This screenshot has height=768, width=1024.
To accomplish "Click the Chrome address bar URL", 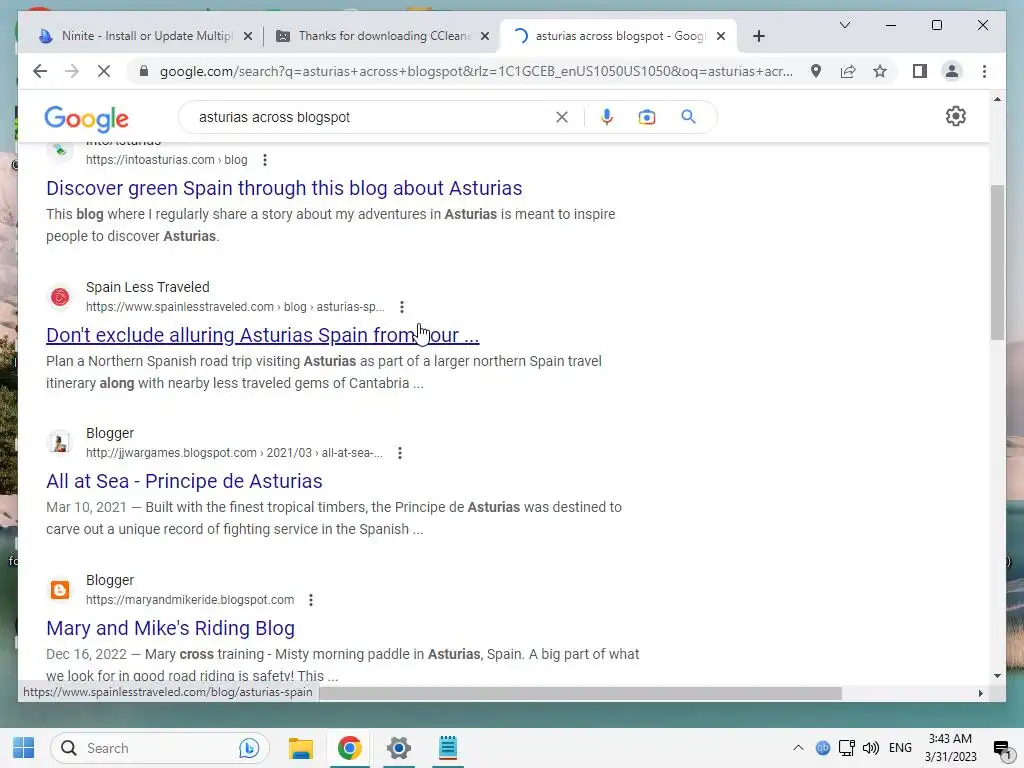I will click(476, 71).
